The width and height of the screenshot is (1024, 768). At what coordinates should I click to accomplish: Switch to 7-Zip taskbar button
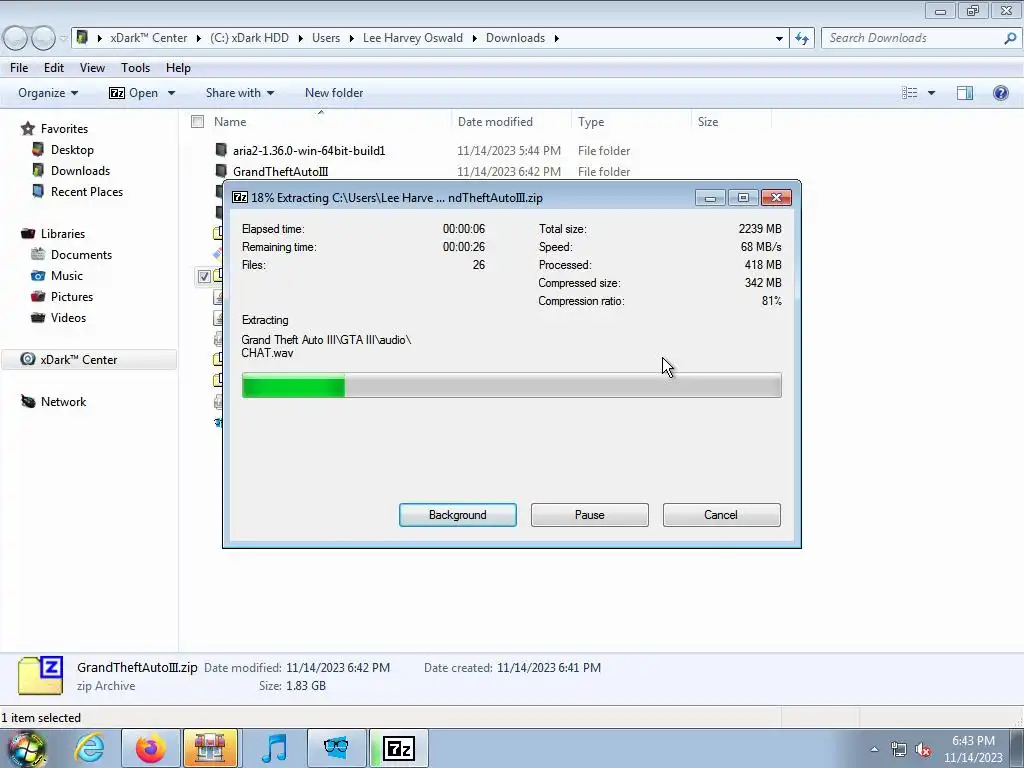tap(399, 748)
